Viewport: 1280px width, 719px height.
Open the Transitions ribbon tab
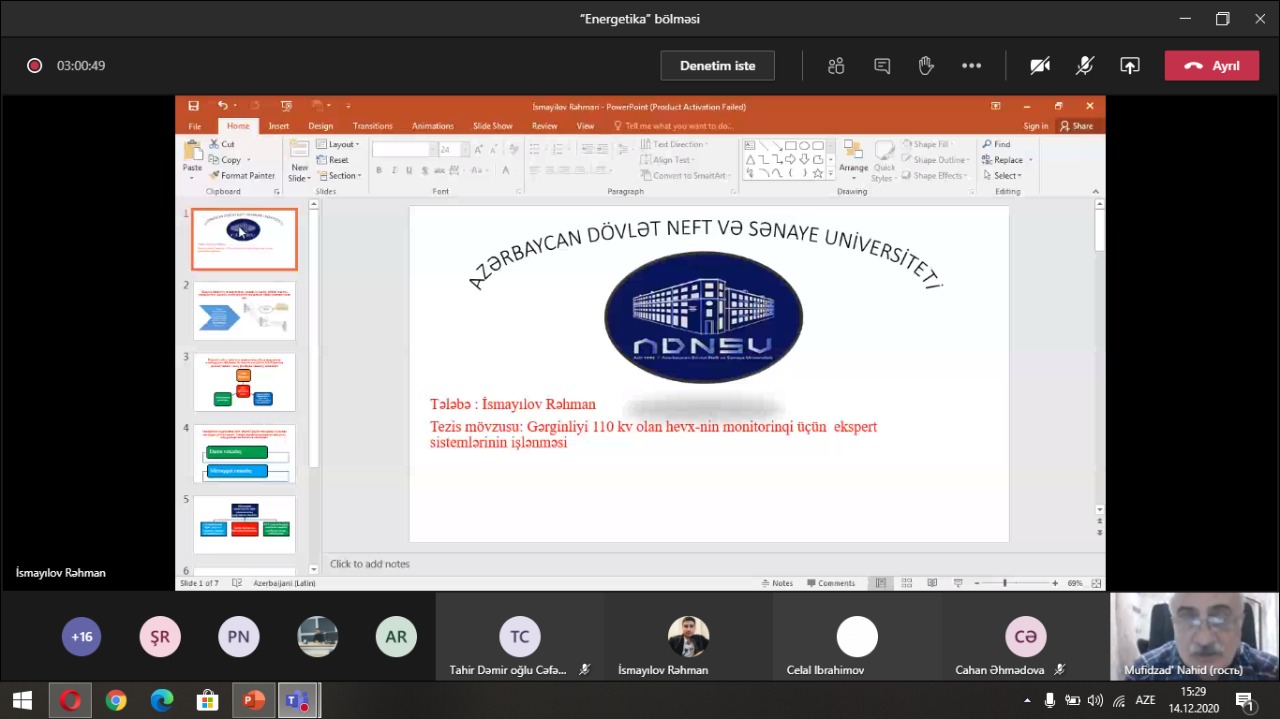(373, 126)
